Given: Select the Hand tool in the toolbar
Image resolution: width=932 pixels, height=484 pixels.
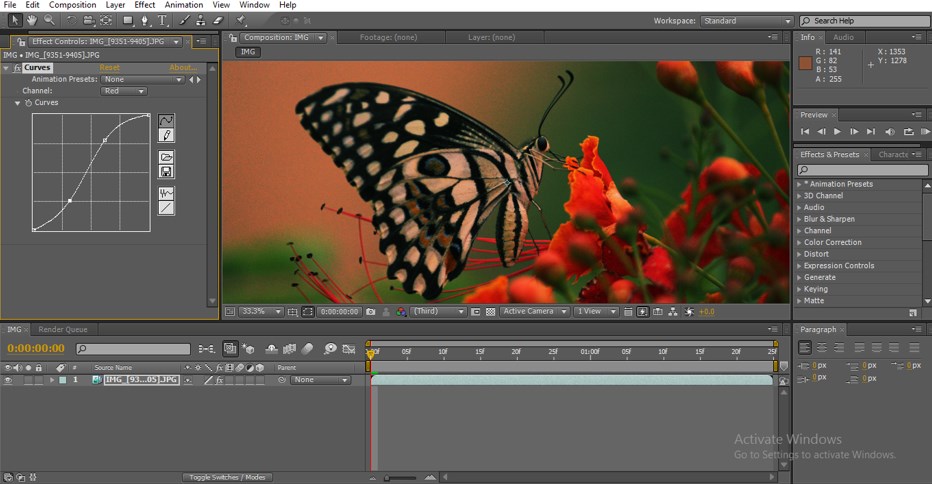Looking at the screenshot, I should pos(32,20).
